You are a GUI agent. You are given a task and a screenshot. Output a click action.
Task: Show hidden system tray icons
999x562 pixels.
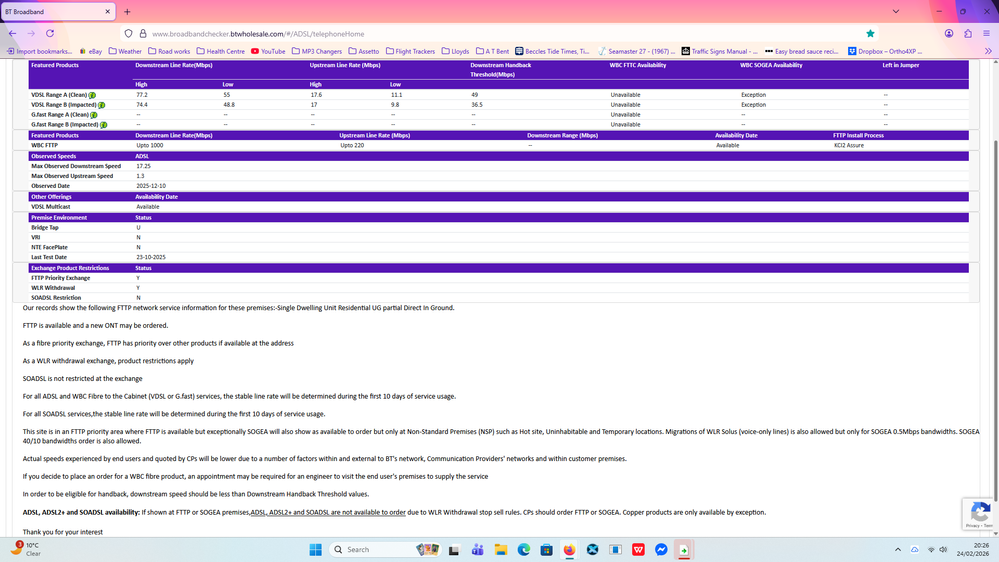898,550
